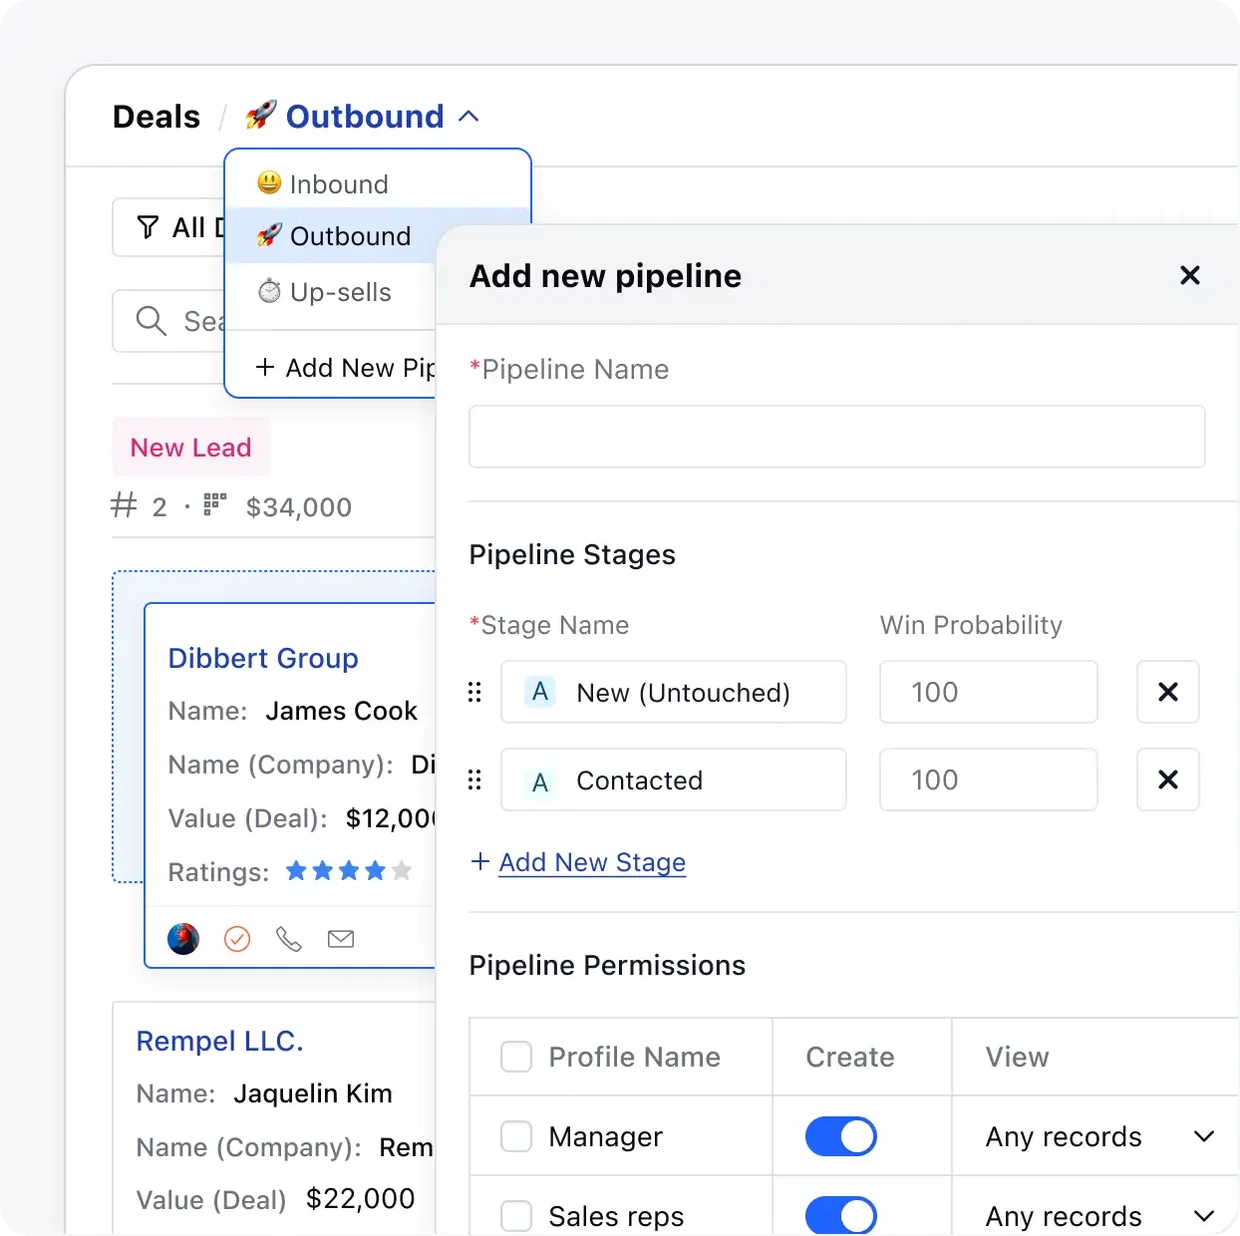Viewport: 1240px width, 1236px height.
Task: Close the Add new pipeline dialog
Action: click(x=1190, y=275)
